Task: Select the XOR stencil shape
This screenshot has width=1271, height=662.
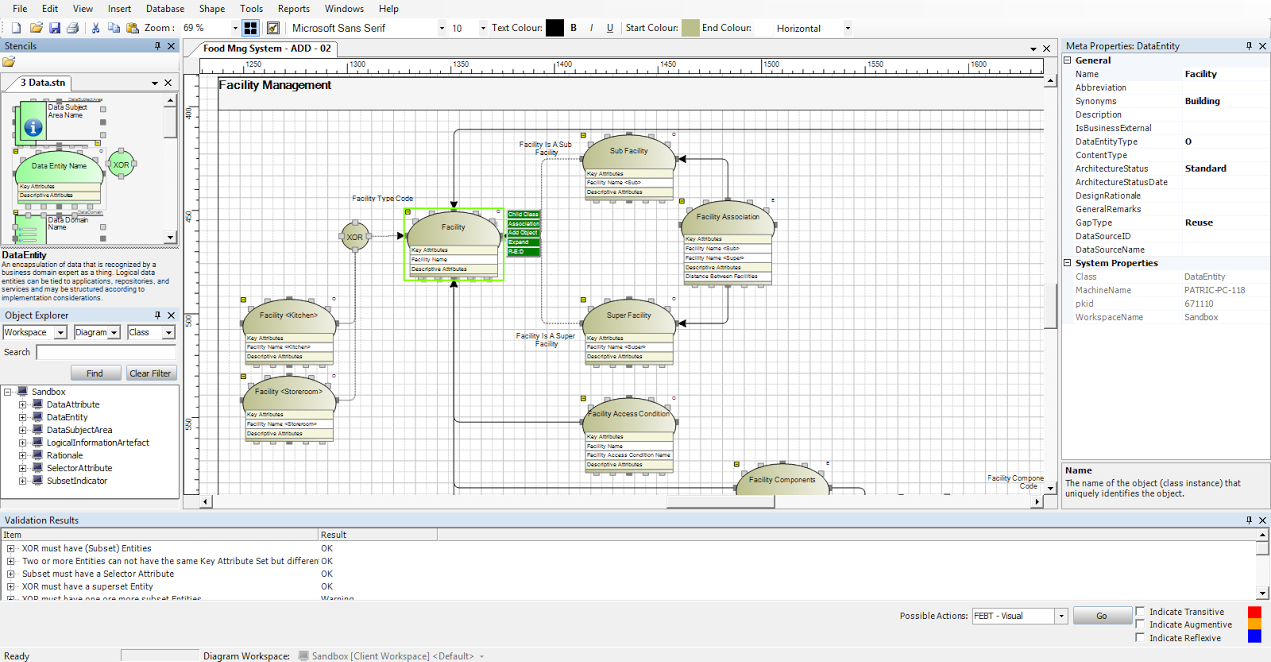Action: [121, 165]
